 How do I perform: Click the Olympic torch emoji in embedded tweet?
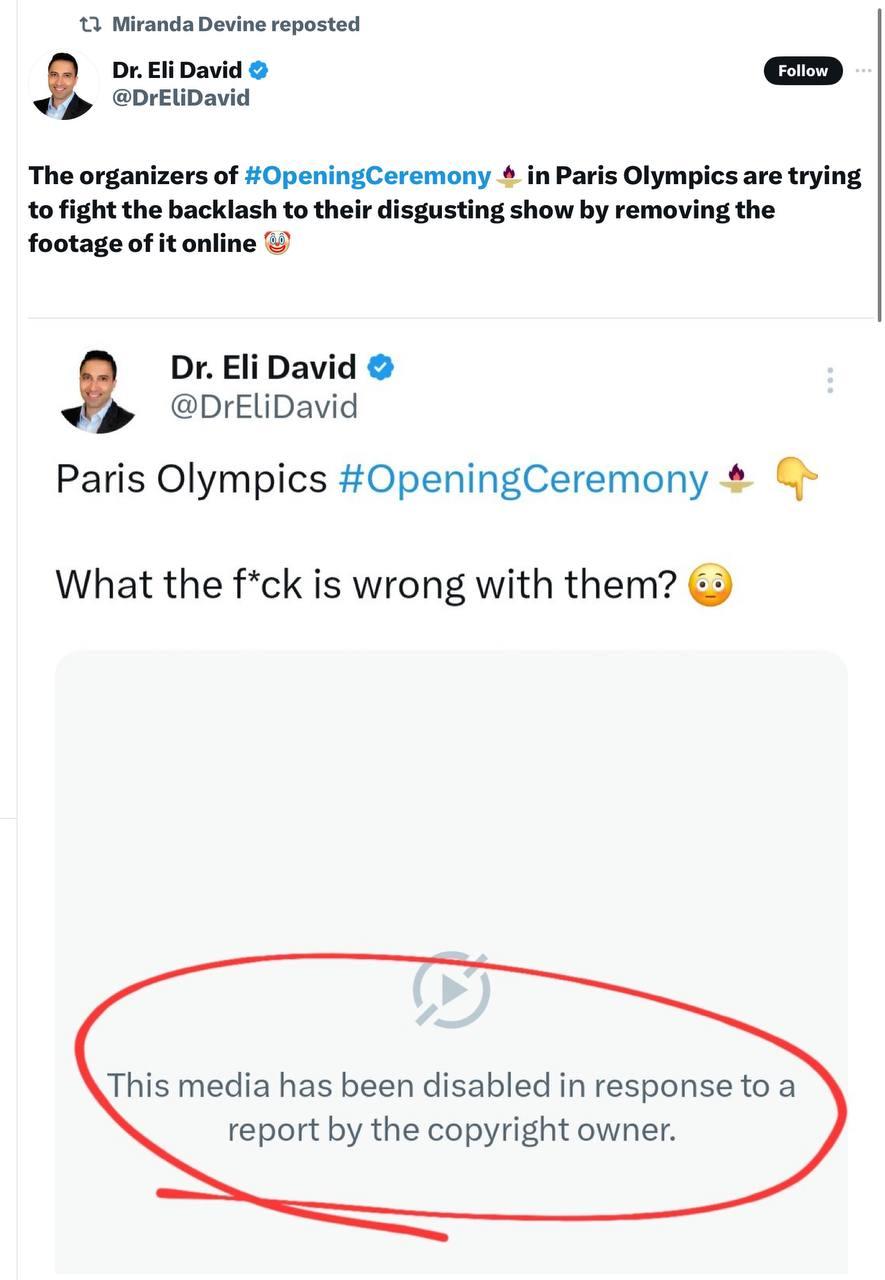click(x=739, y=480)
